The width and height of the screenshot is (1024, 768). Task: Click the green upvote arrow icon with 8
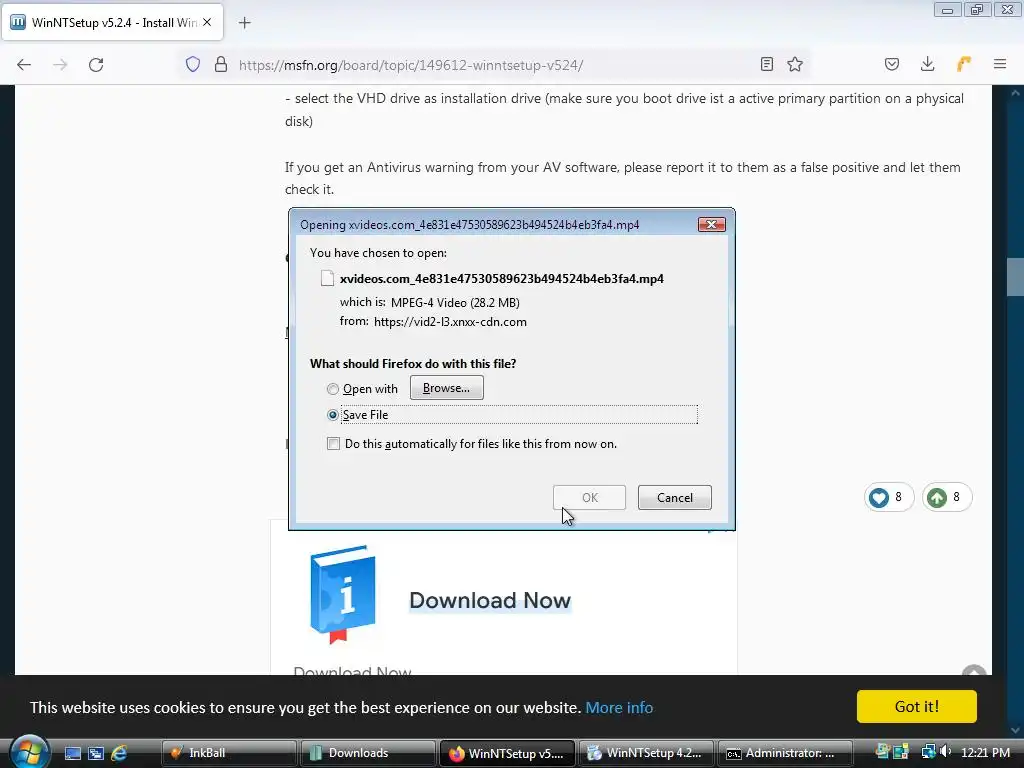click(x=936, y=498)
